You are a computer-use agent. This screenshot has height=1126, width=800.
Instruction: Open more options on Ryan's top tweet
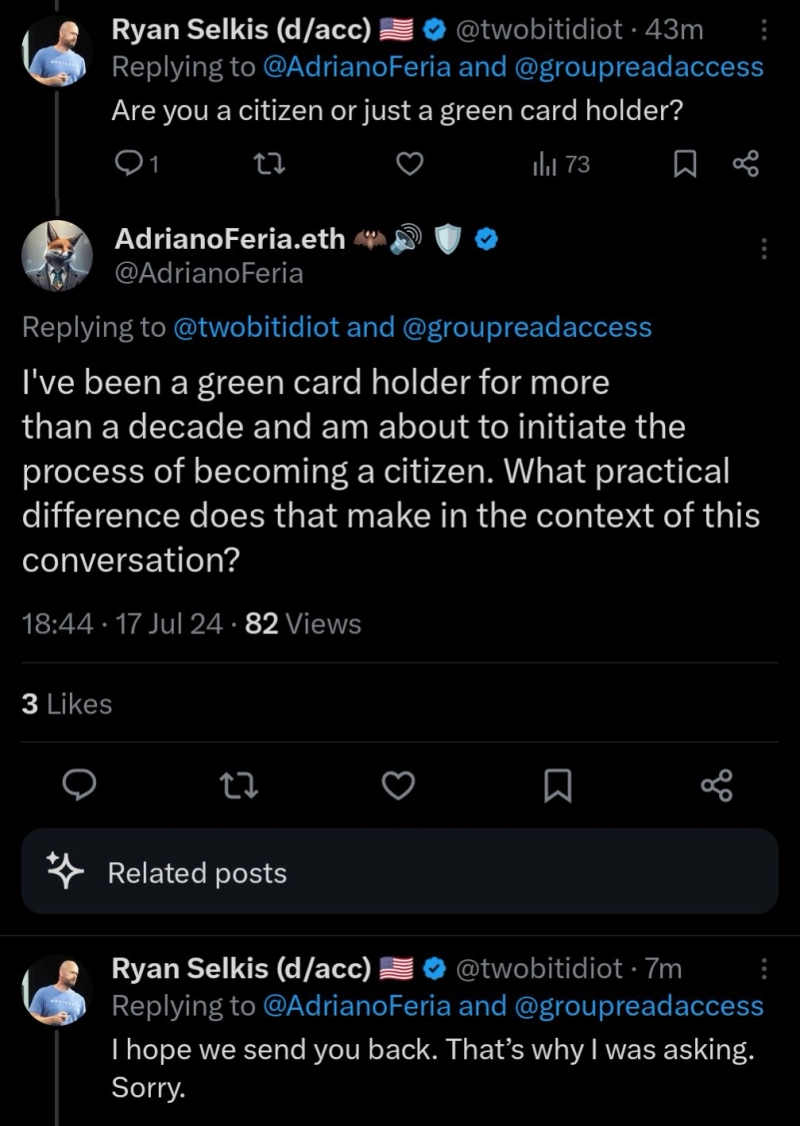[765, 31]
